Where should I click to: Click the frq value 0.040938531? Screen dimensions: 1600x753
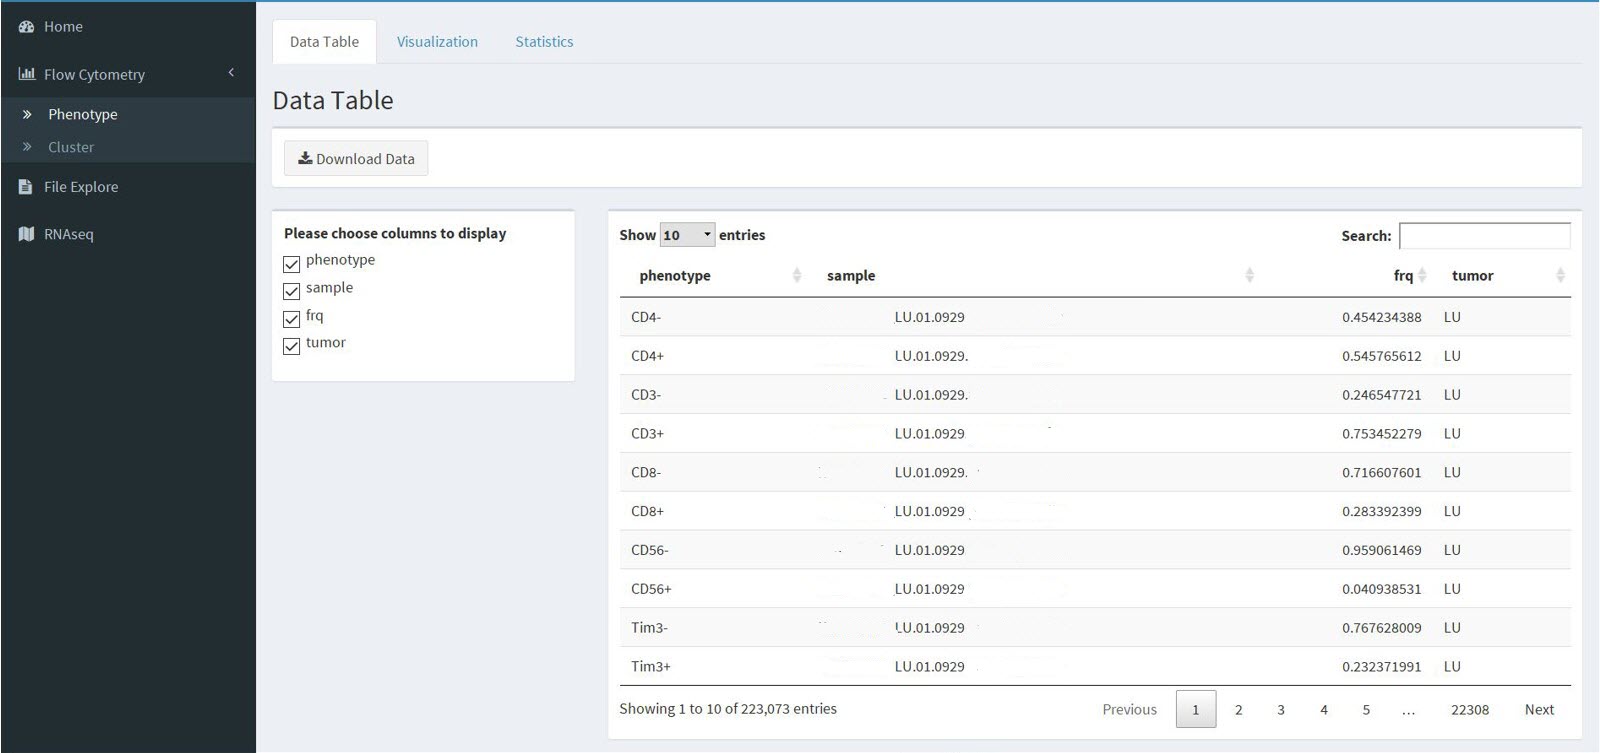pyautogui.click(x=1381, y=589)
